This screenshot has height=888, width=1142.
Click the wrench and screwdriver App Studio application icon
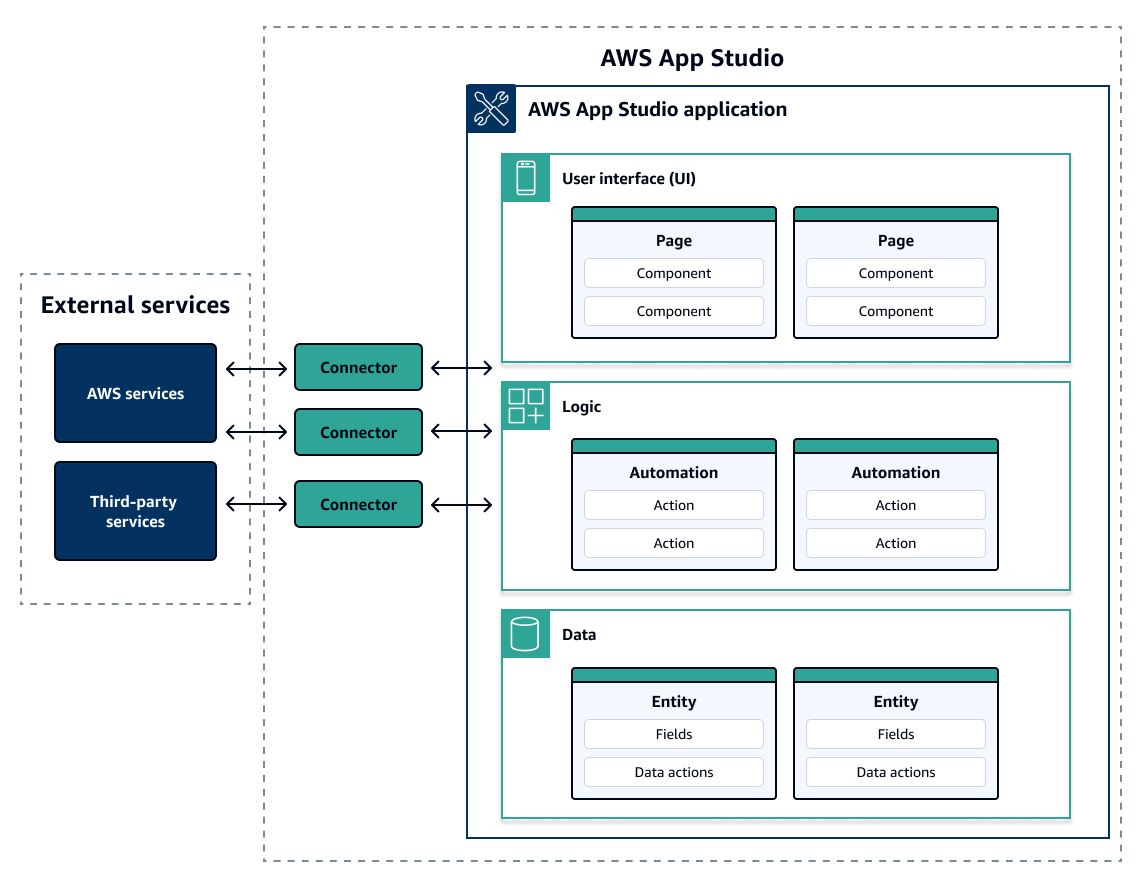491,110
